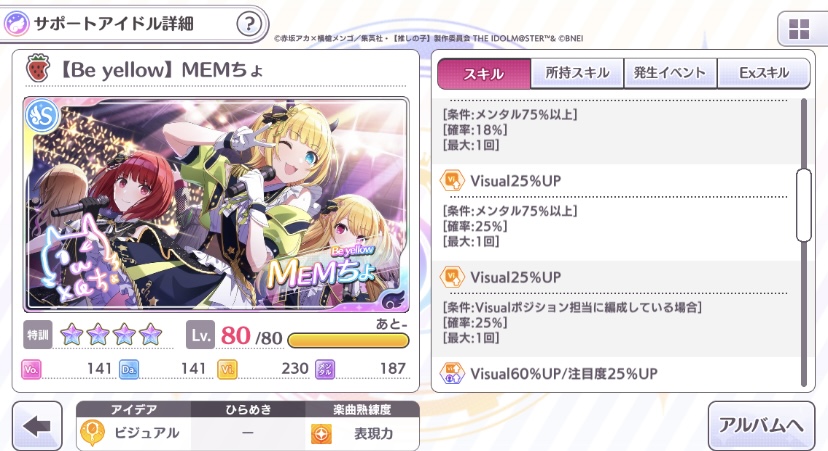The width and height of the screenshot is (828, 451).
Task: Select the pink Vo. stat icon
Action: pos(31,369)
